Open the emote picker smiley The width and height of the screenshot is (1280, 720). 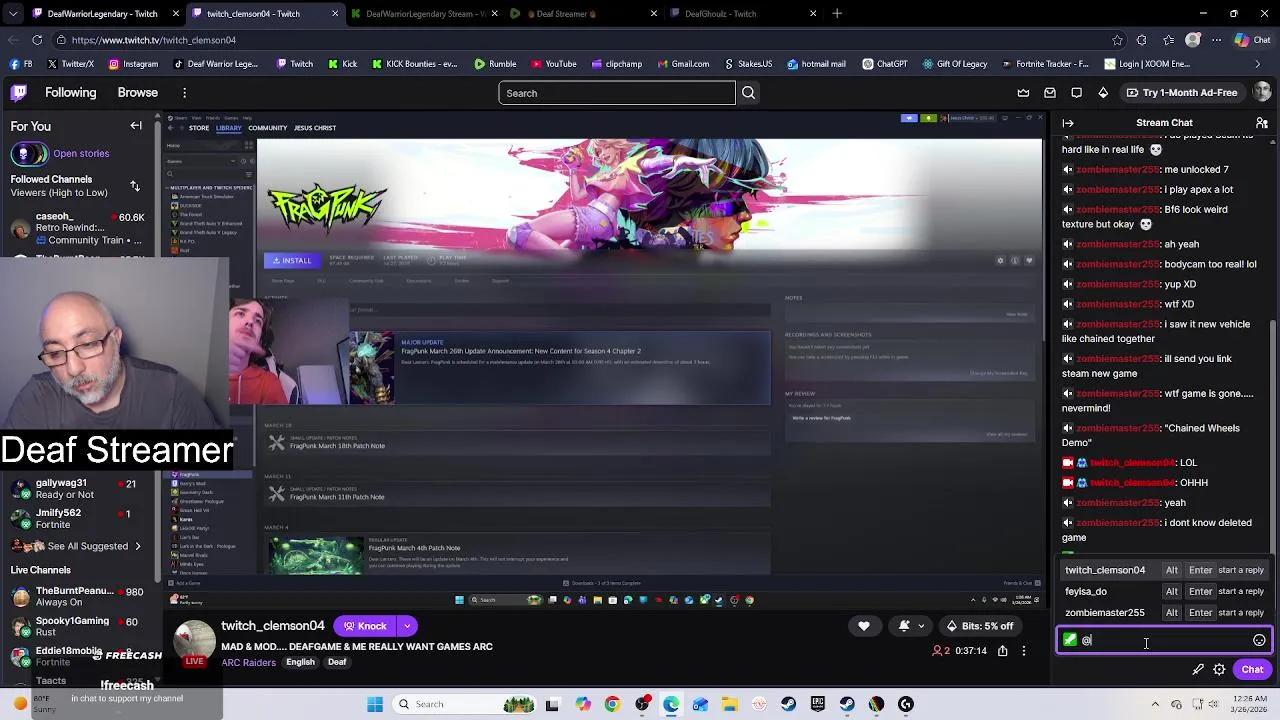tap(1259, 640)
